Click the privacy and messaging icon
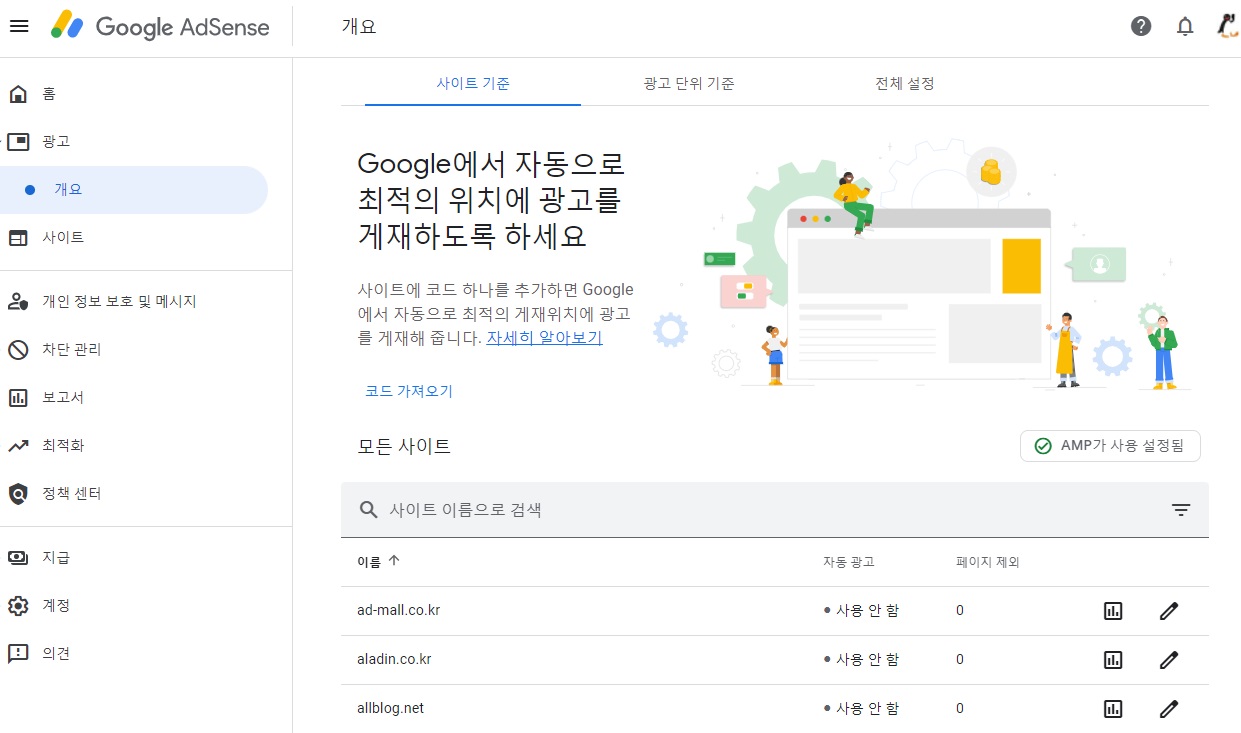The width and height of the screenshot is (1241, 733). pos(18,302)
